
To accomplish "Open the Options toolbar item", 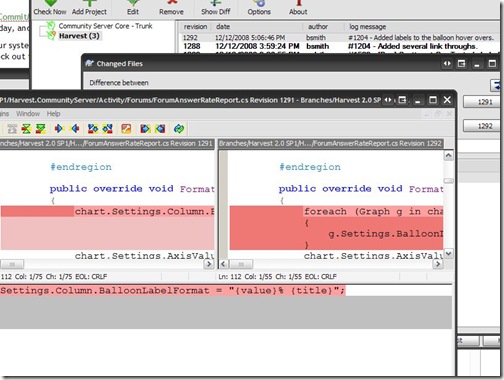I will click(x=259, y=7).
